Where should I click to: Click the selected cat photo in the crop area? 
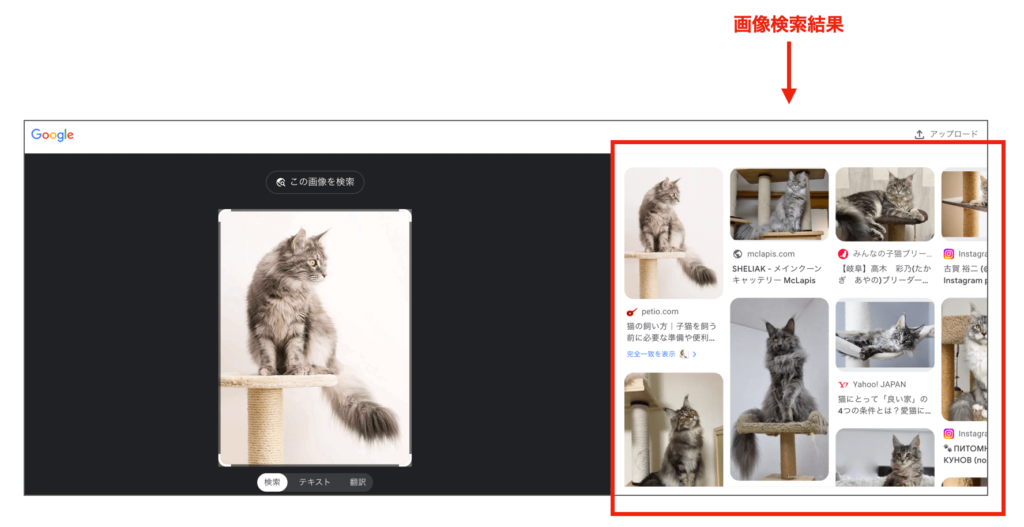315,338
